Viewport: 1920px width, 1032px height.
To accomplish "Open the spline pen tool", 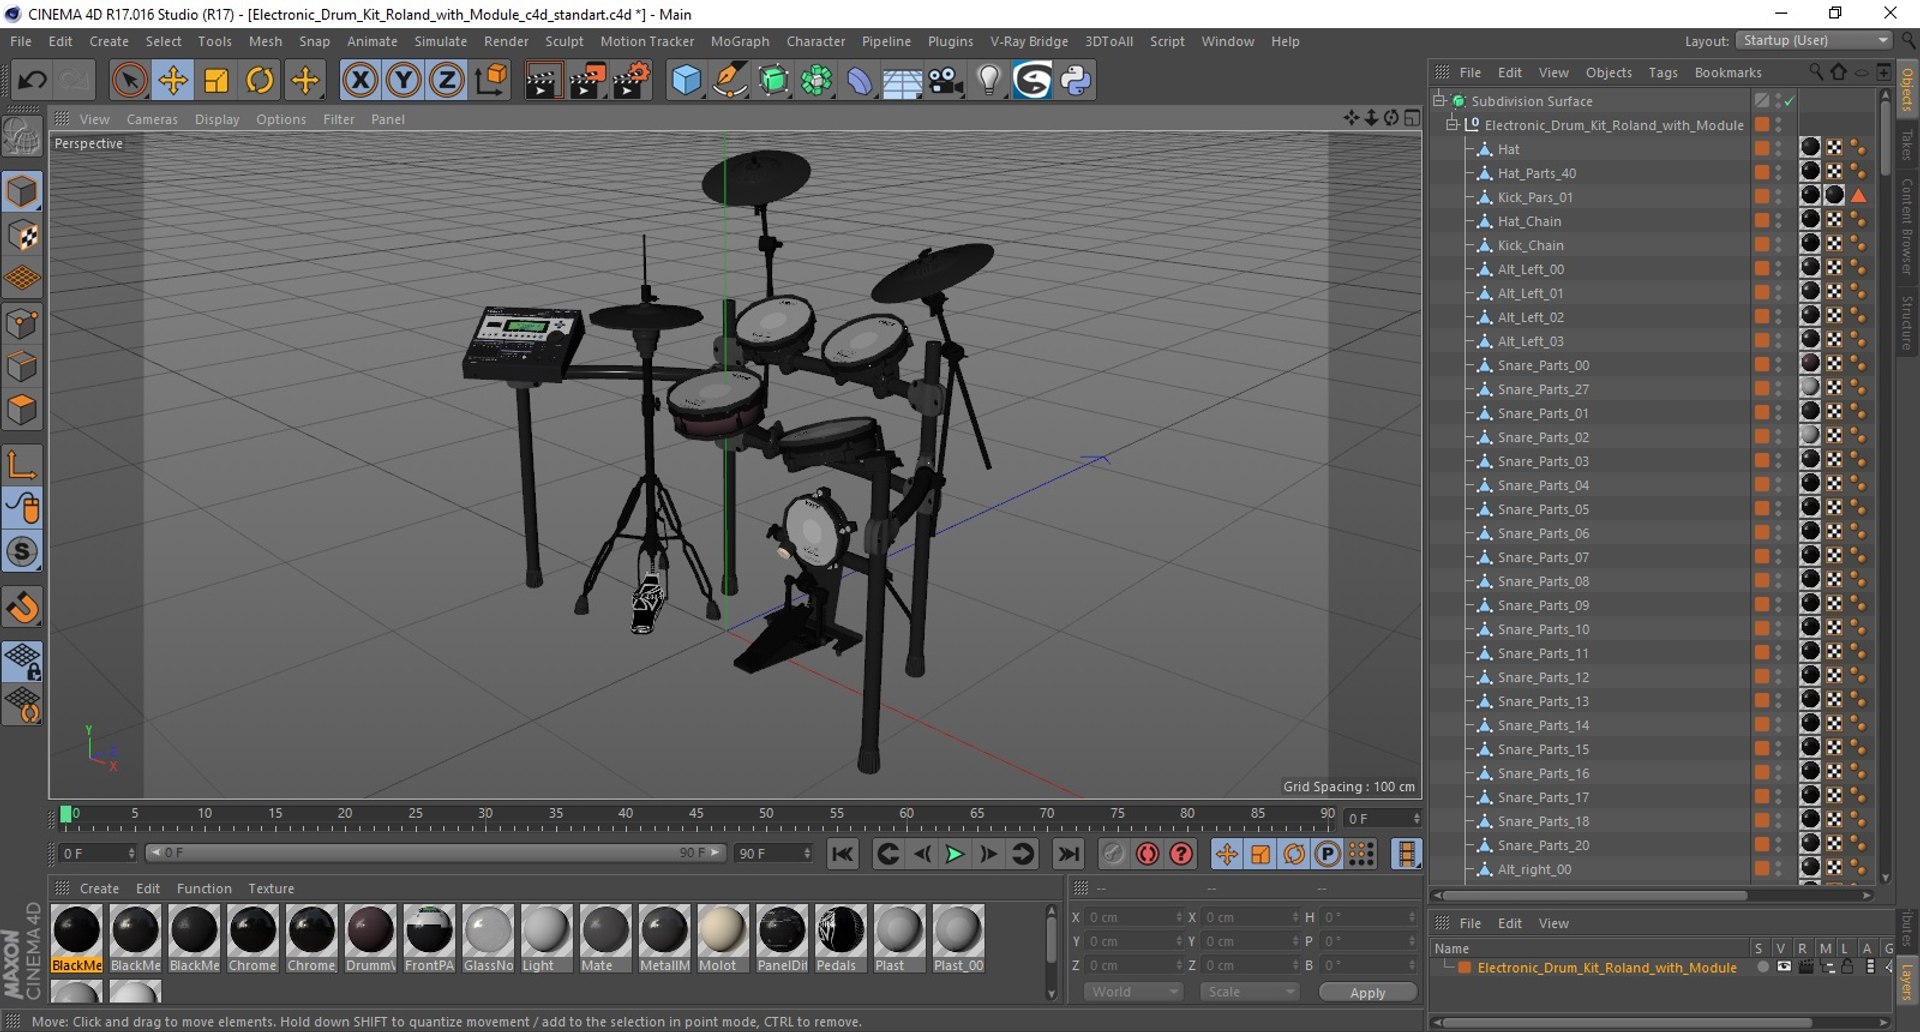I will (730, 80).
